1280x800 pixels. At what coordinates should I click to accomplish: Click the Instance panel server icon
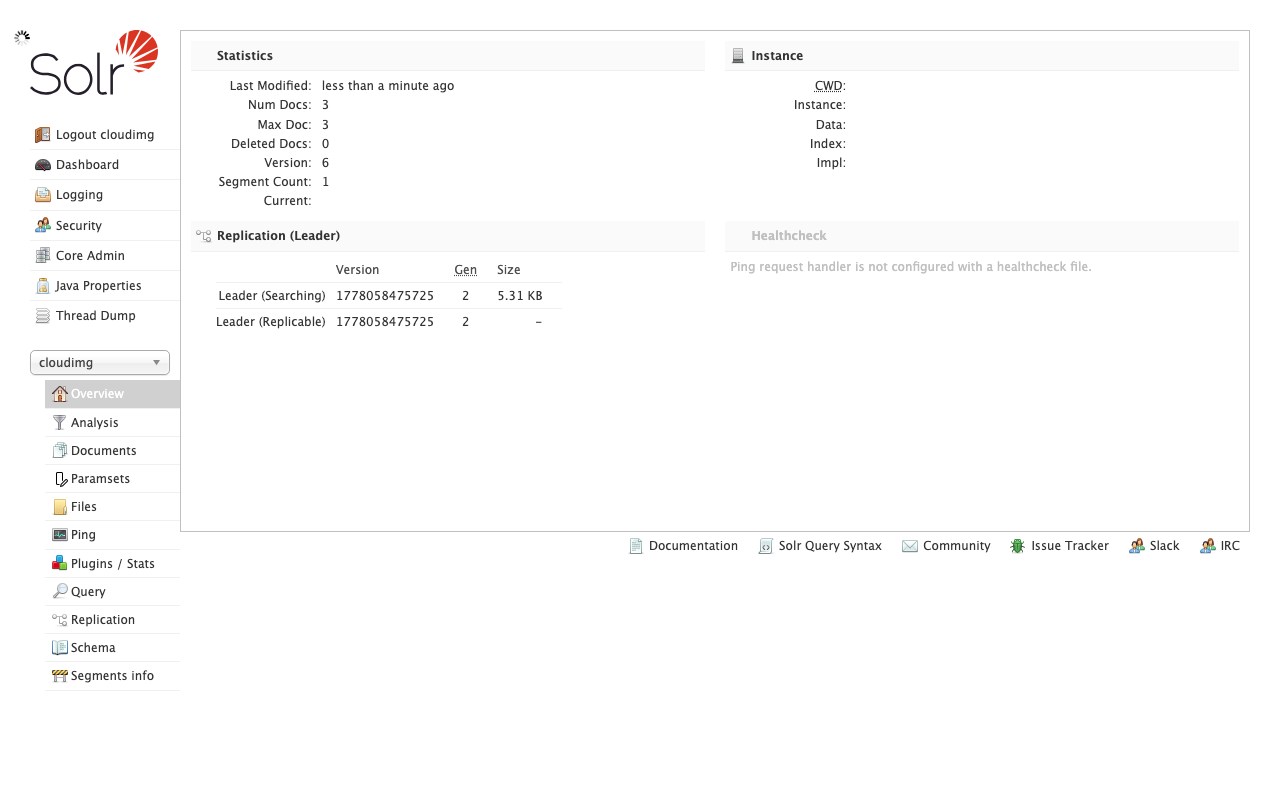[738, 56]
